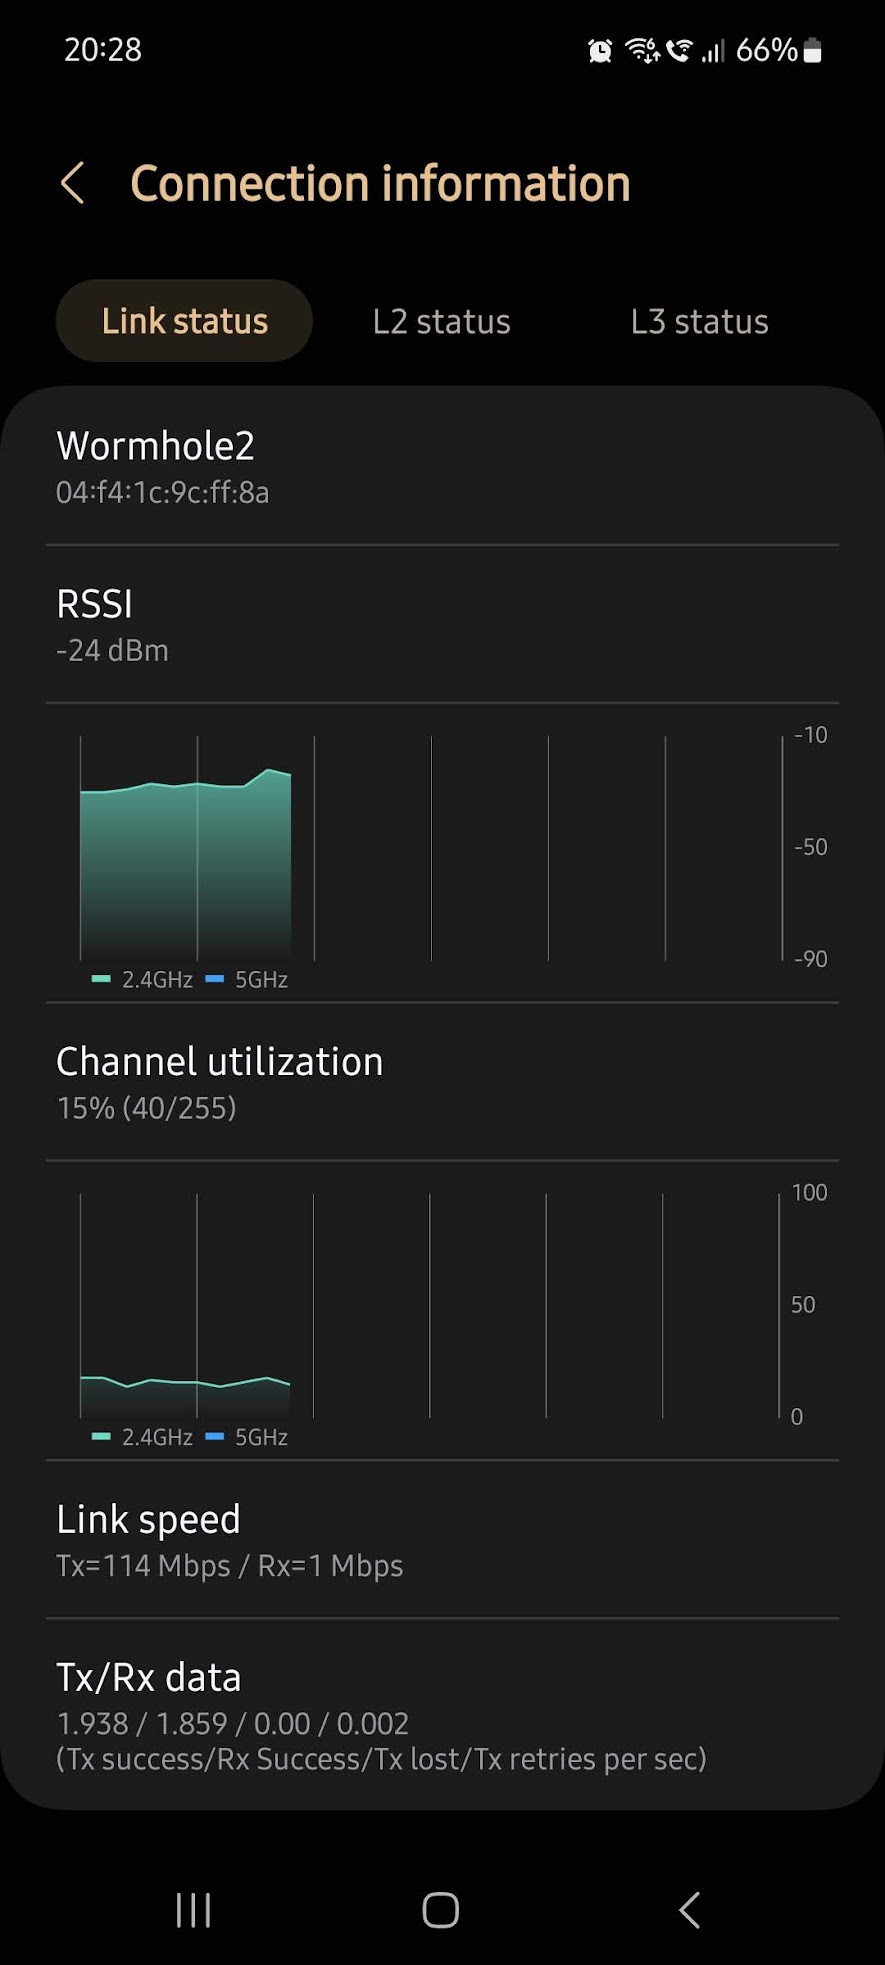Tap the Tx/Rx data row
885x1965 pixels.
[x=442, y=1715]
